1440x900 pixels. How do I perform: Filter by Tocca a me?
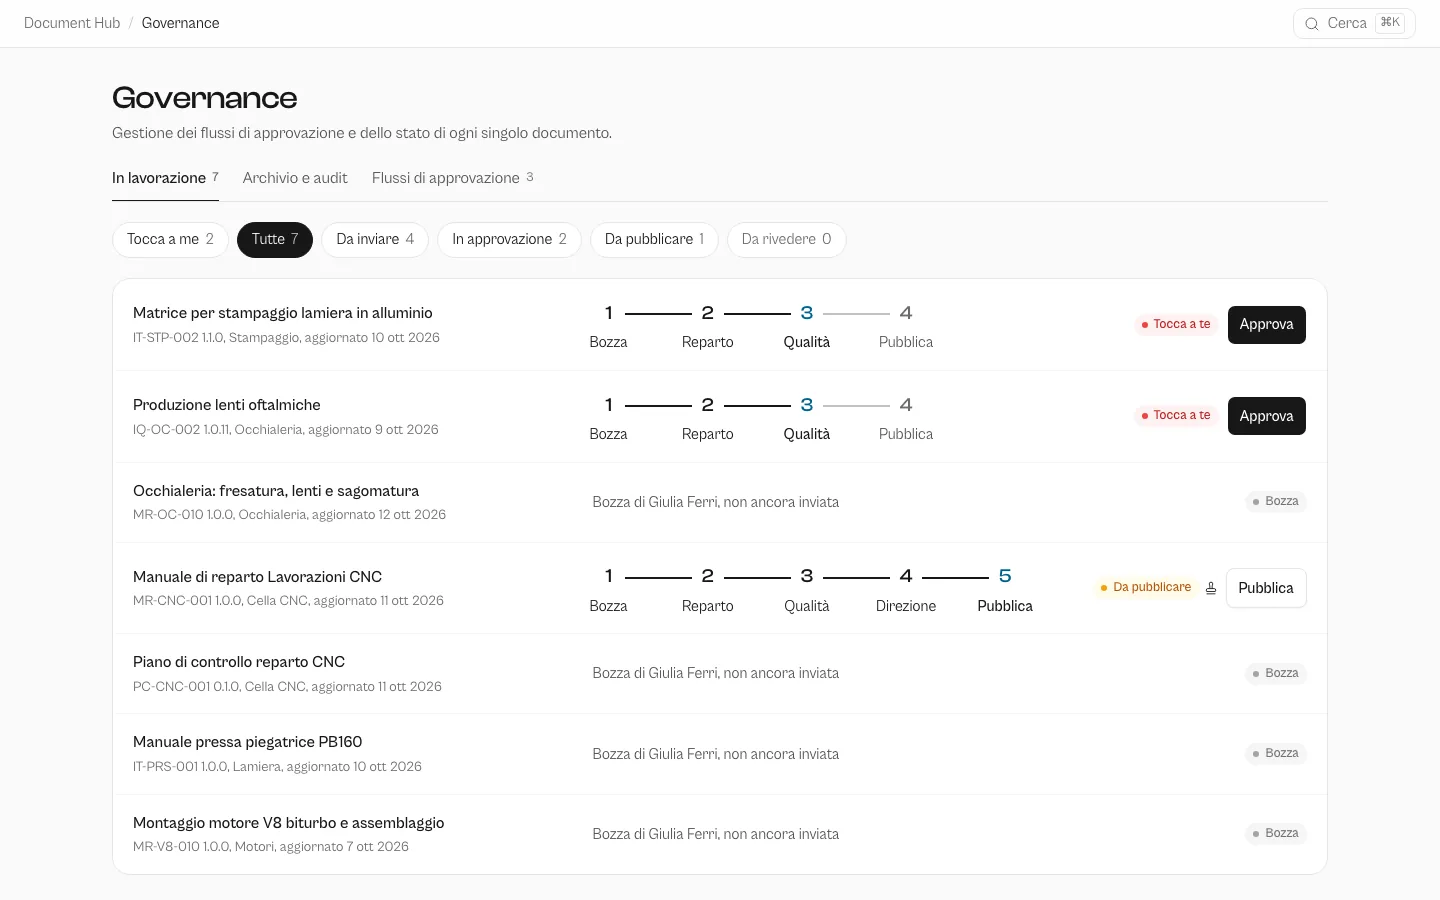[x=170, y=240]
